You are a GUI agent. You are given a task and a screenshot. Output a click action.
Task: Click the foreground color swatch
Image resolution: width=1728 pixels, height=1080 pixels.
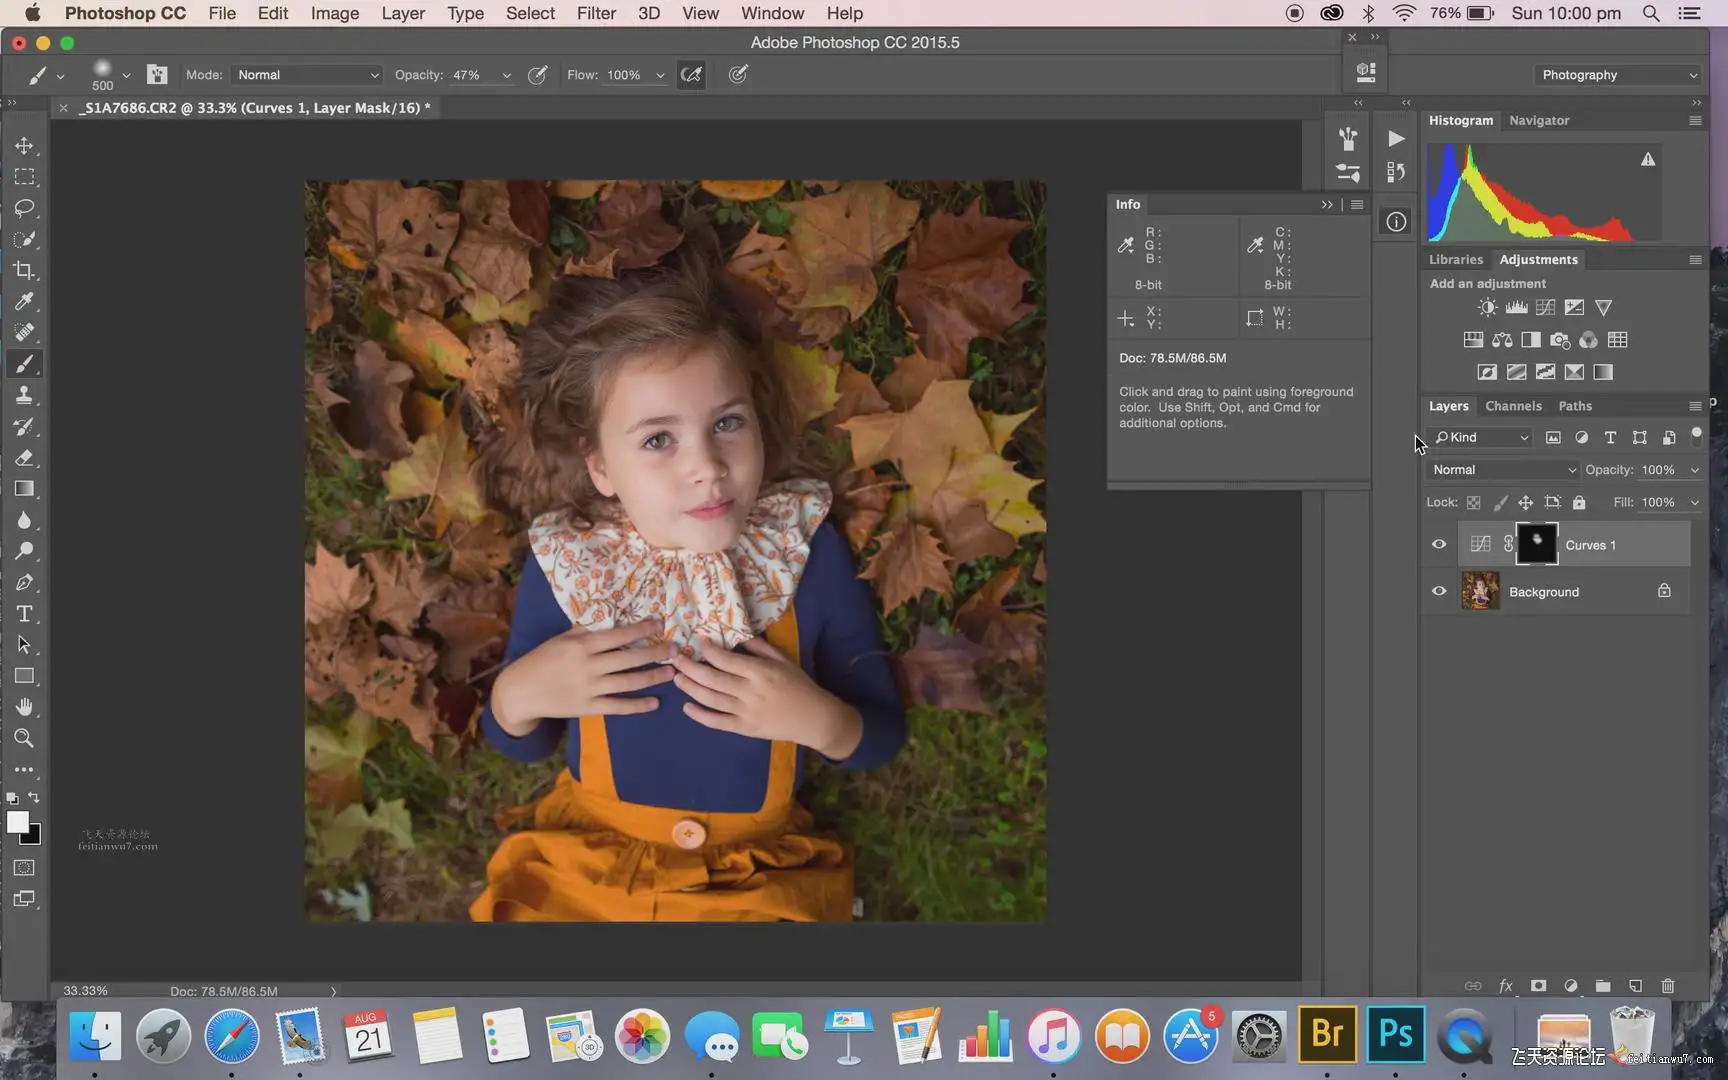17,822
